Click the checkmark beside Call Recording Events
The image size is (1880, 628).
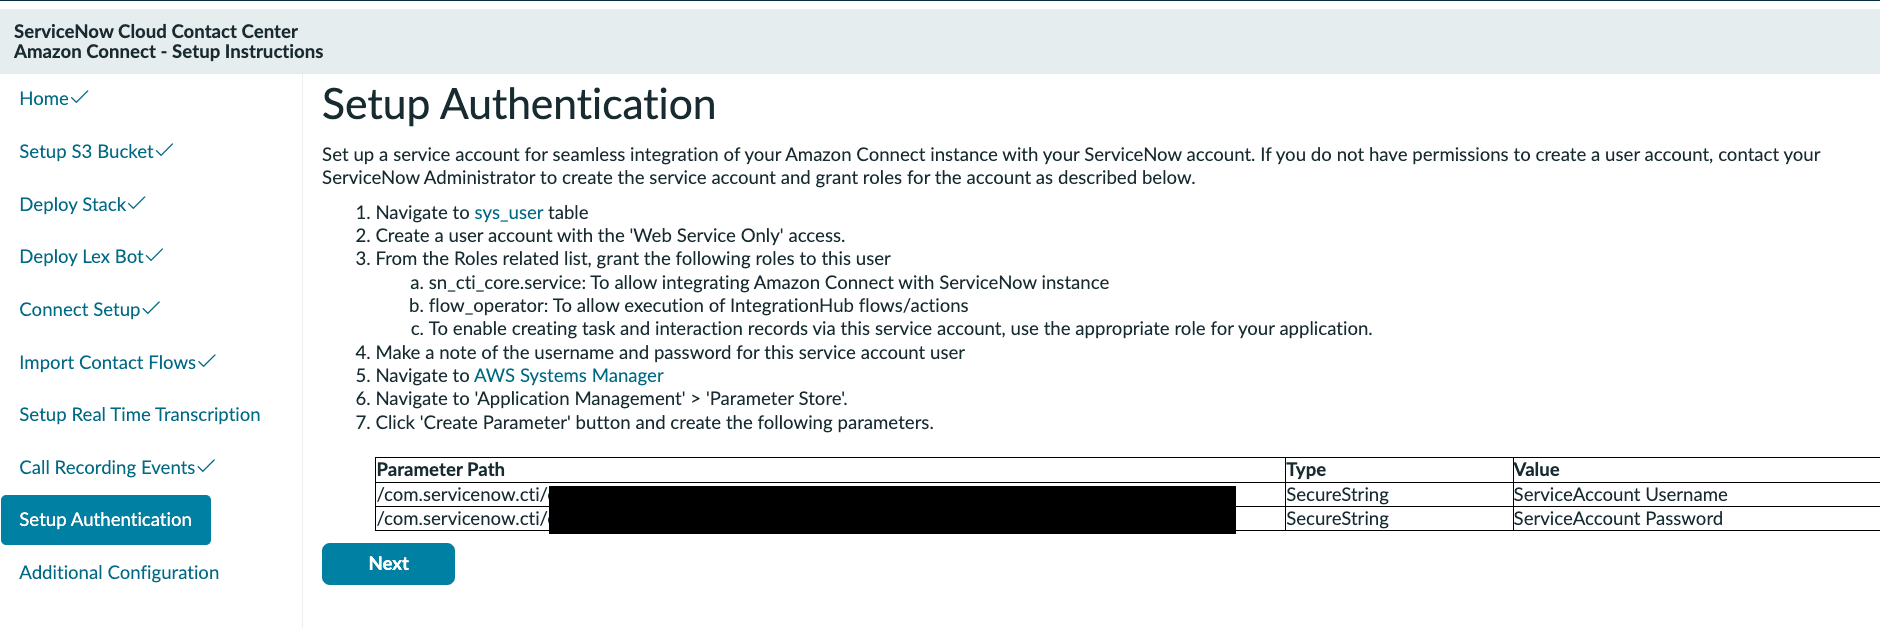[x=207, y=466]
